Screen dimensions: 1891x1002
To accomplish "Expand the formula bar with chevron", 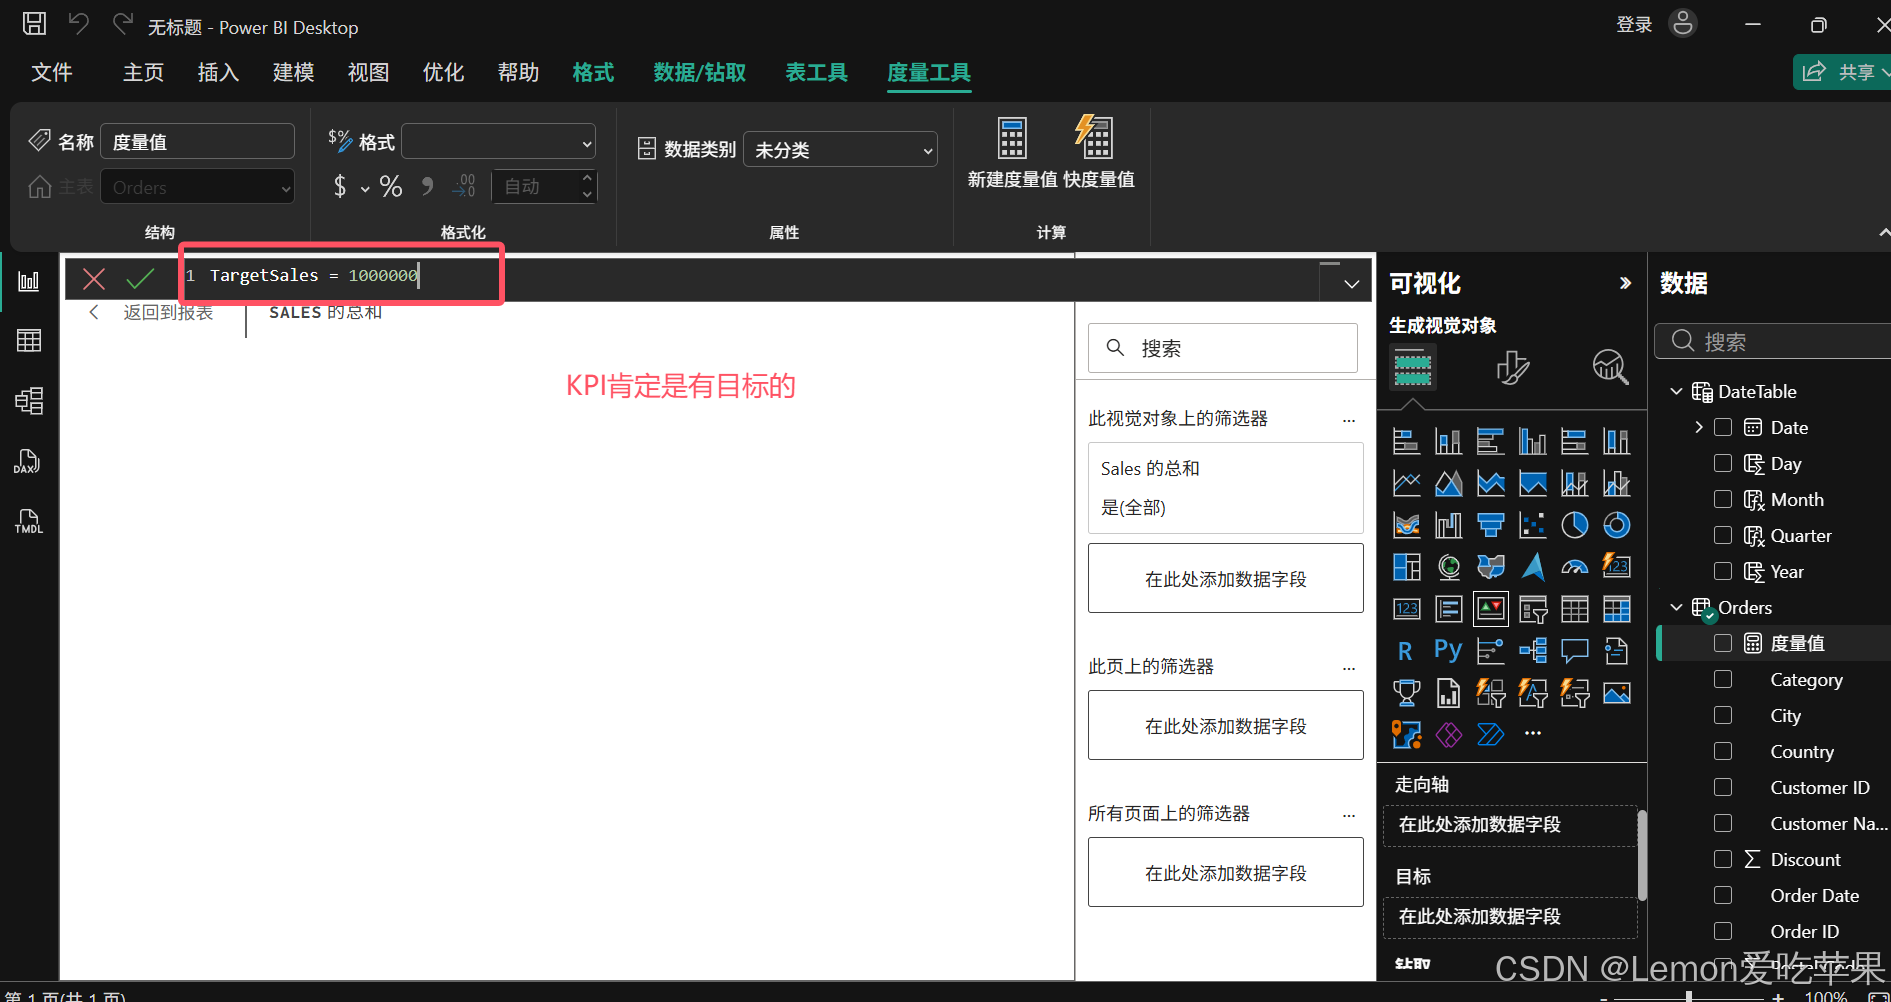I will pyautogui.click(x=1351, y=284).
